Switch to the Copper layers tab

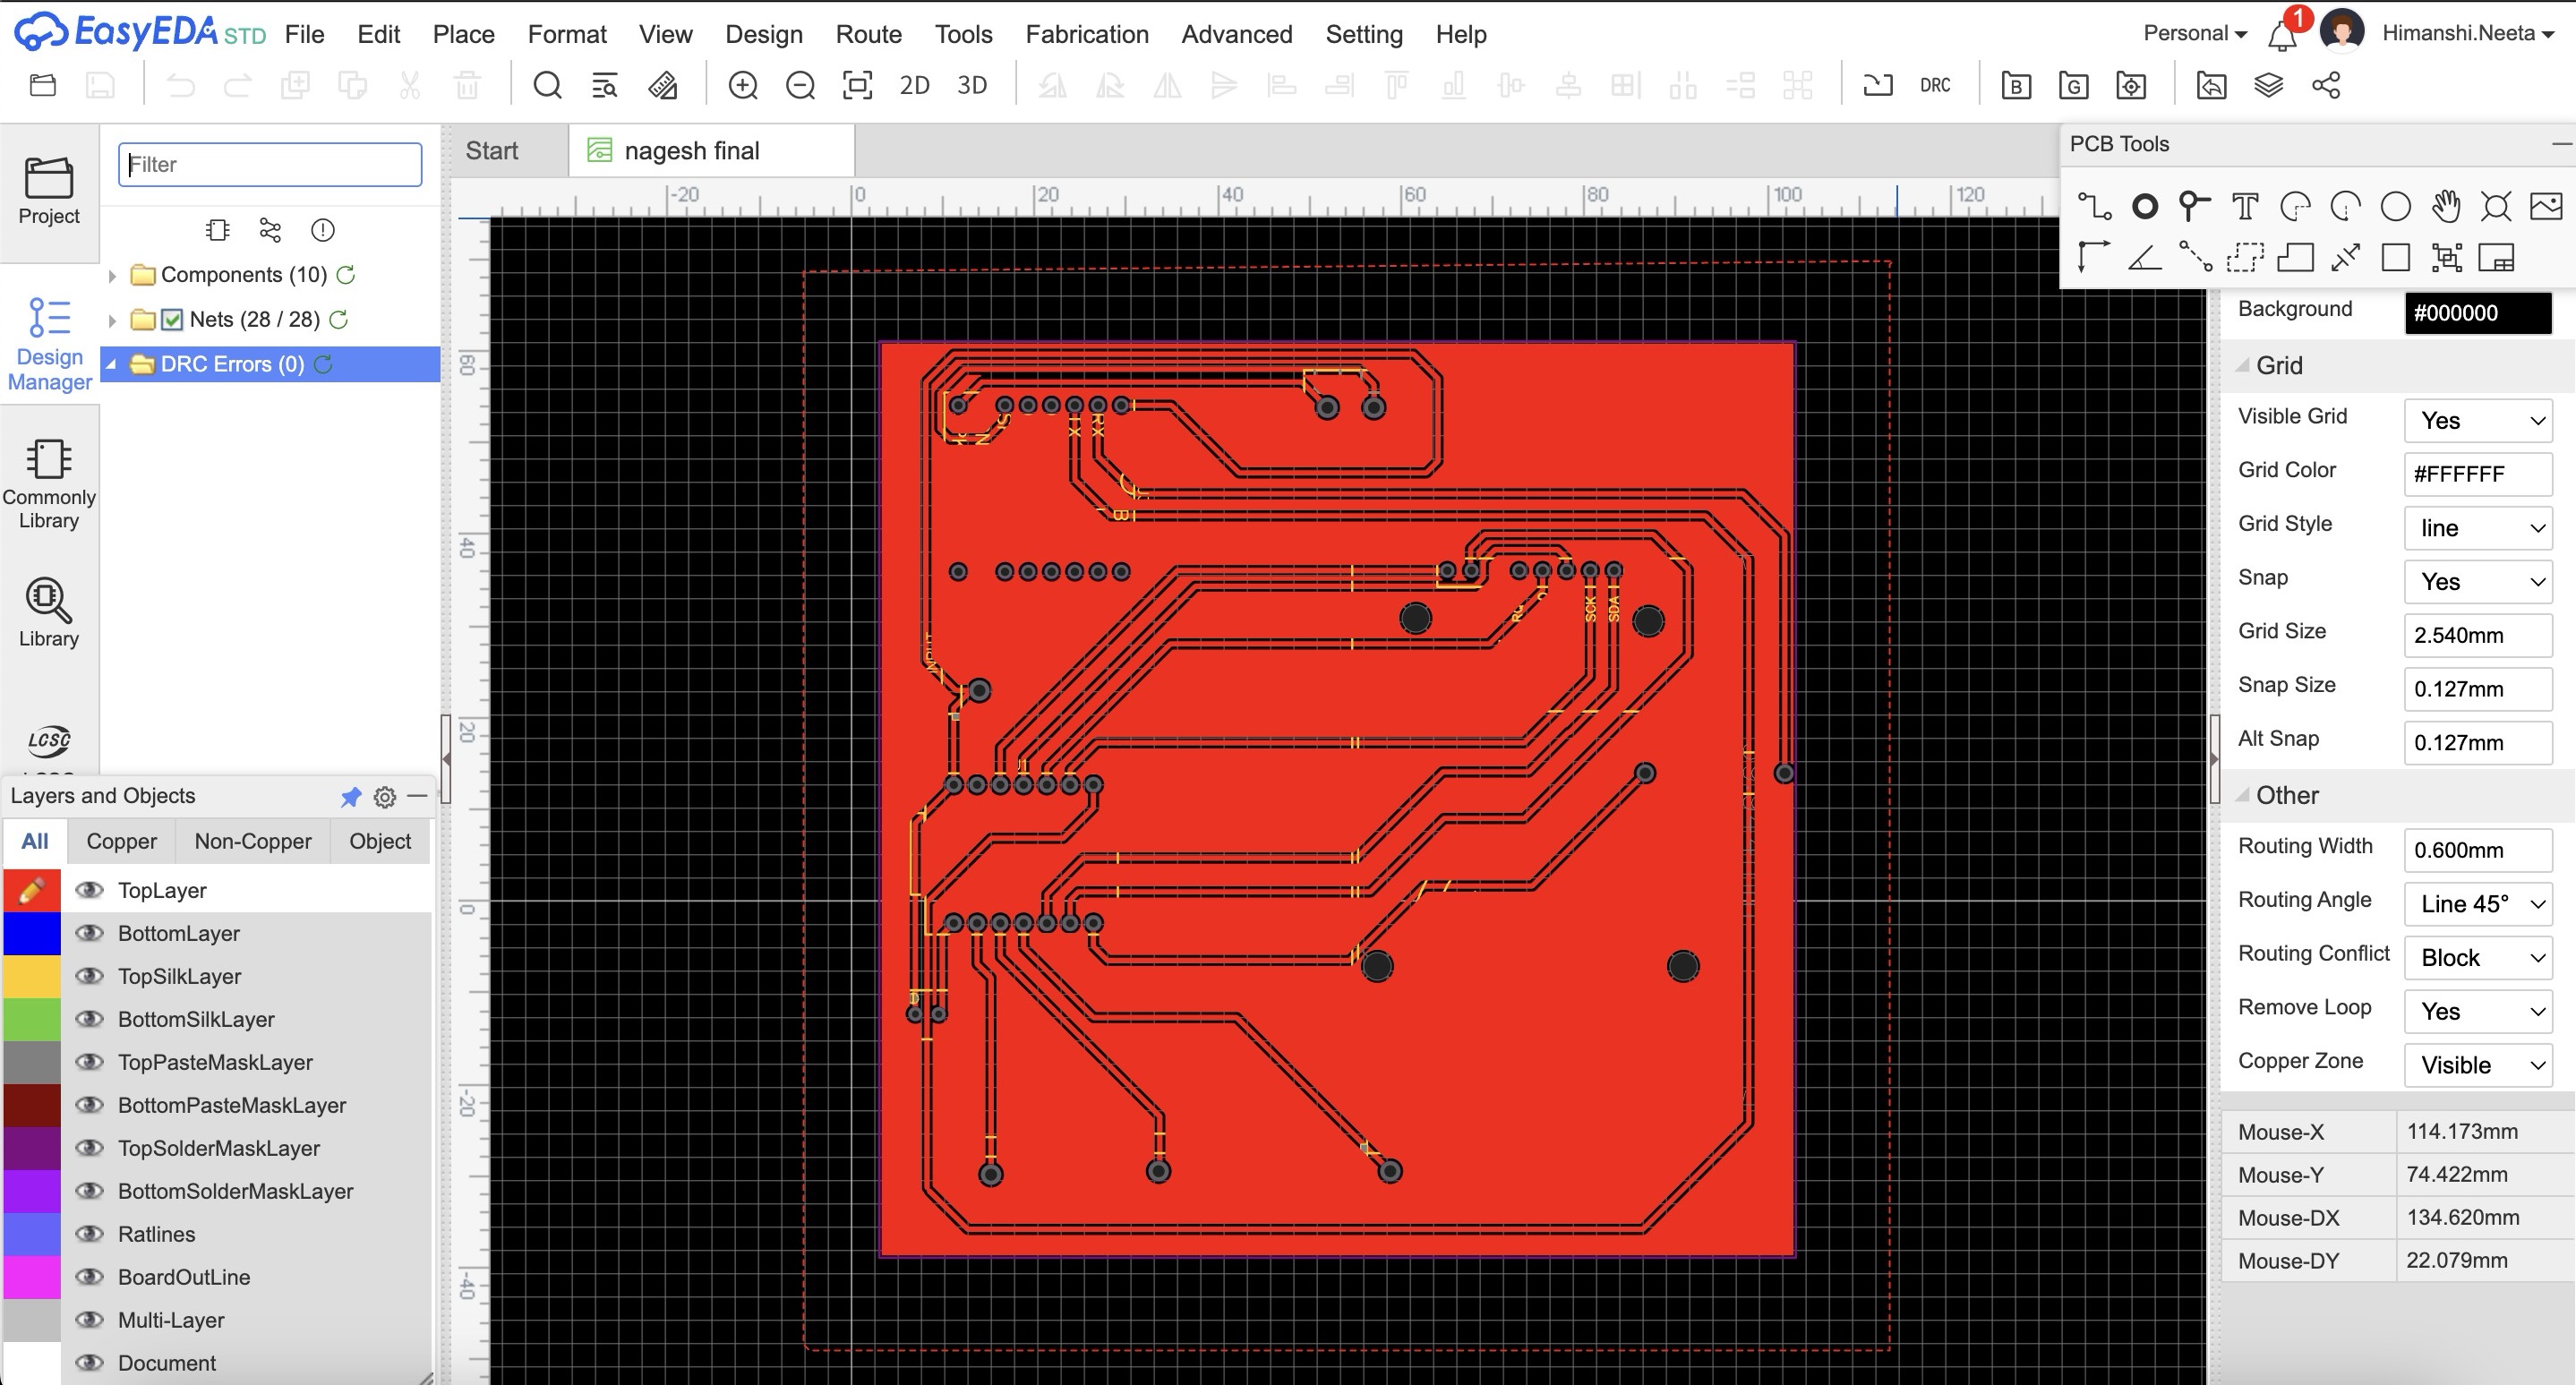click(x=121, y=841)
